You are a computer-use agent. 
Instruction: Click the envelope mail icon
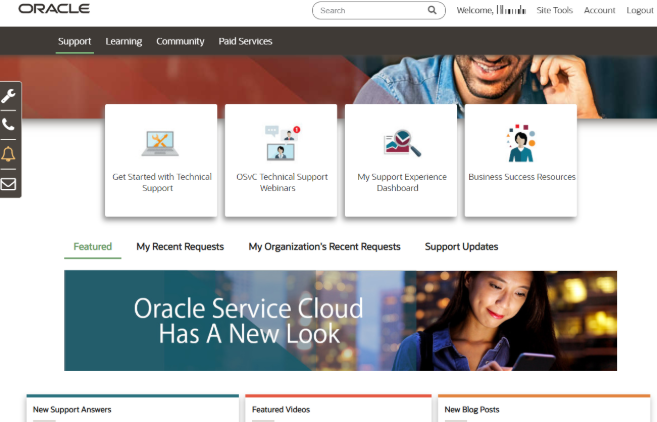tap(8, 184)
